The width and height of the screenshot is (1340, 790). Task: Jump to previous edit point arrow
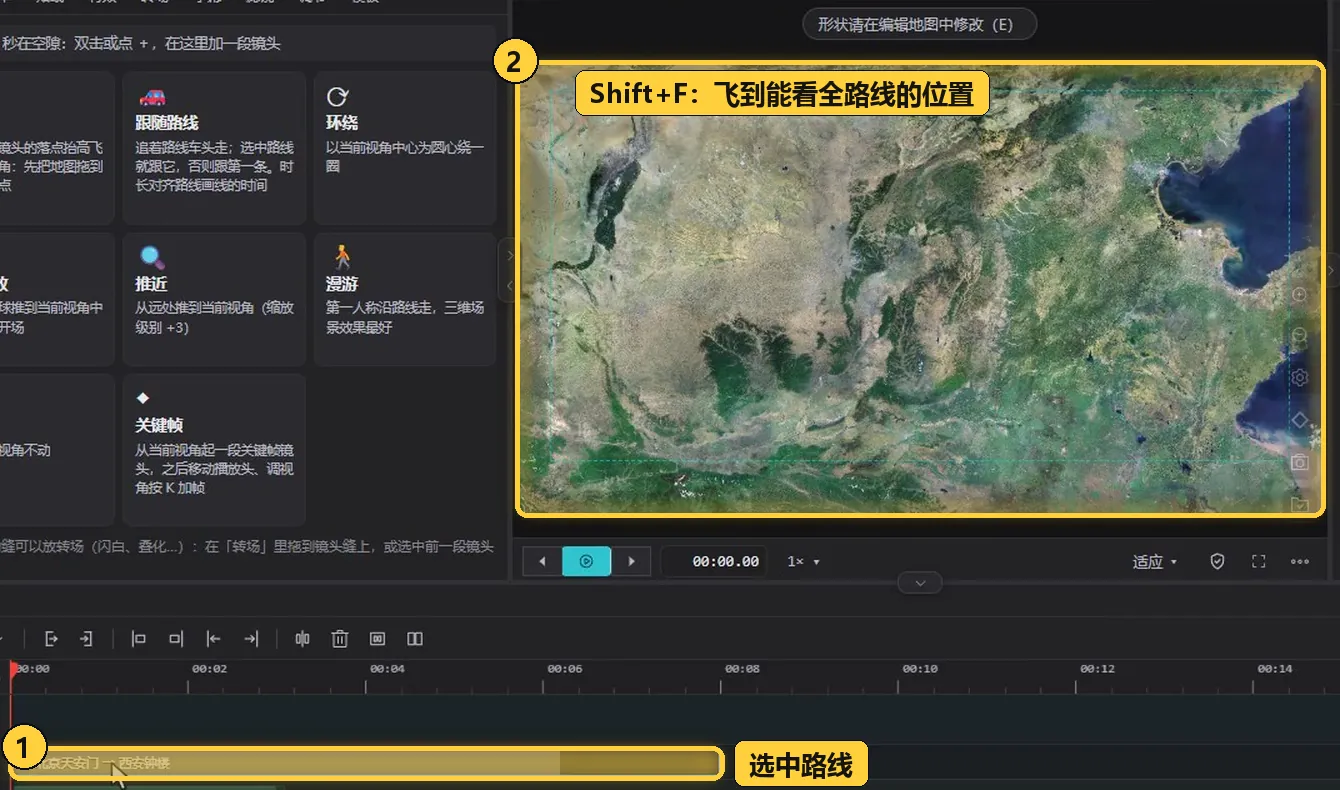click(214, 639)
